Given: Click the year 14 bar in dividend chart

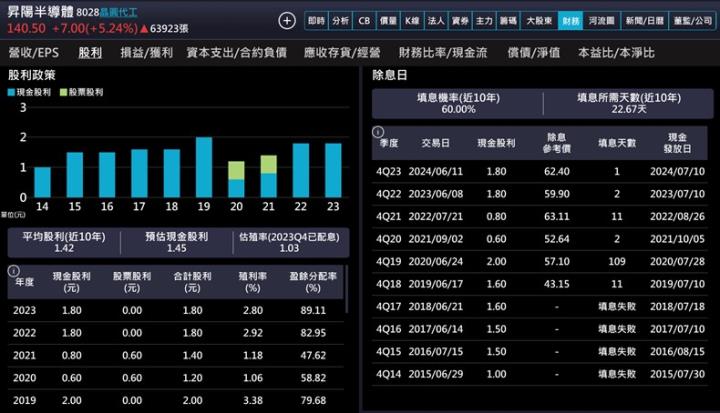Looking at the screenshot, I should tap(42, 182).
